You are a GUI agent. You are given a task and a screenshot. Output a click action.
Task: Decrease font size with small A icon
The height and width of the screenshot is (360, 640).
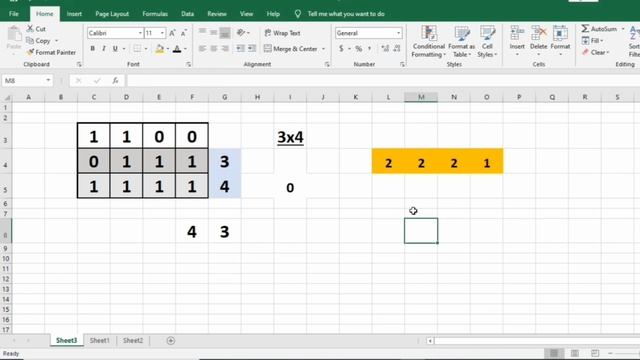click(184, 33)
